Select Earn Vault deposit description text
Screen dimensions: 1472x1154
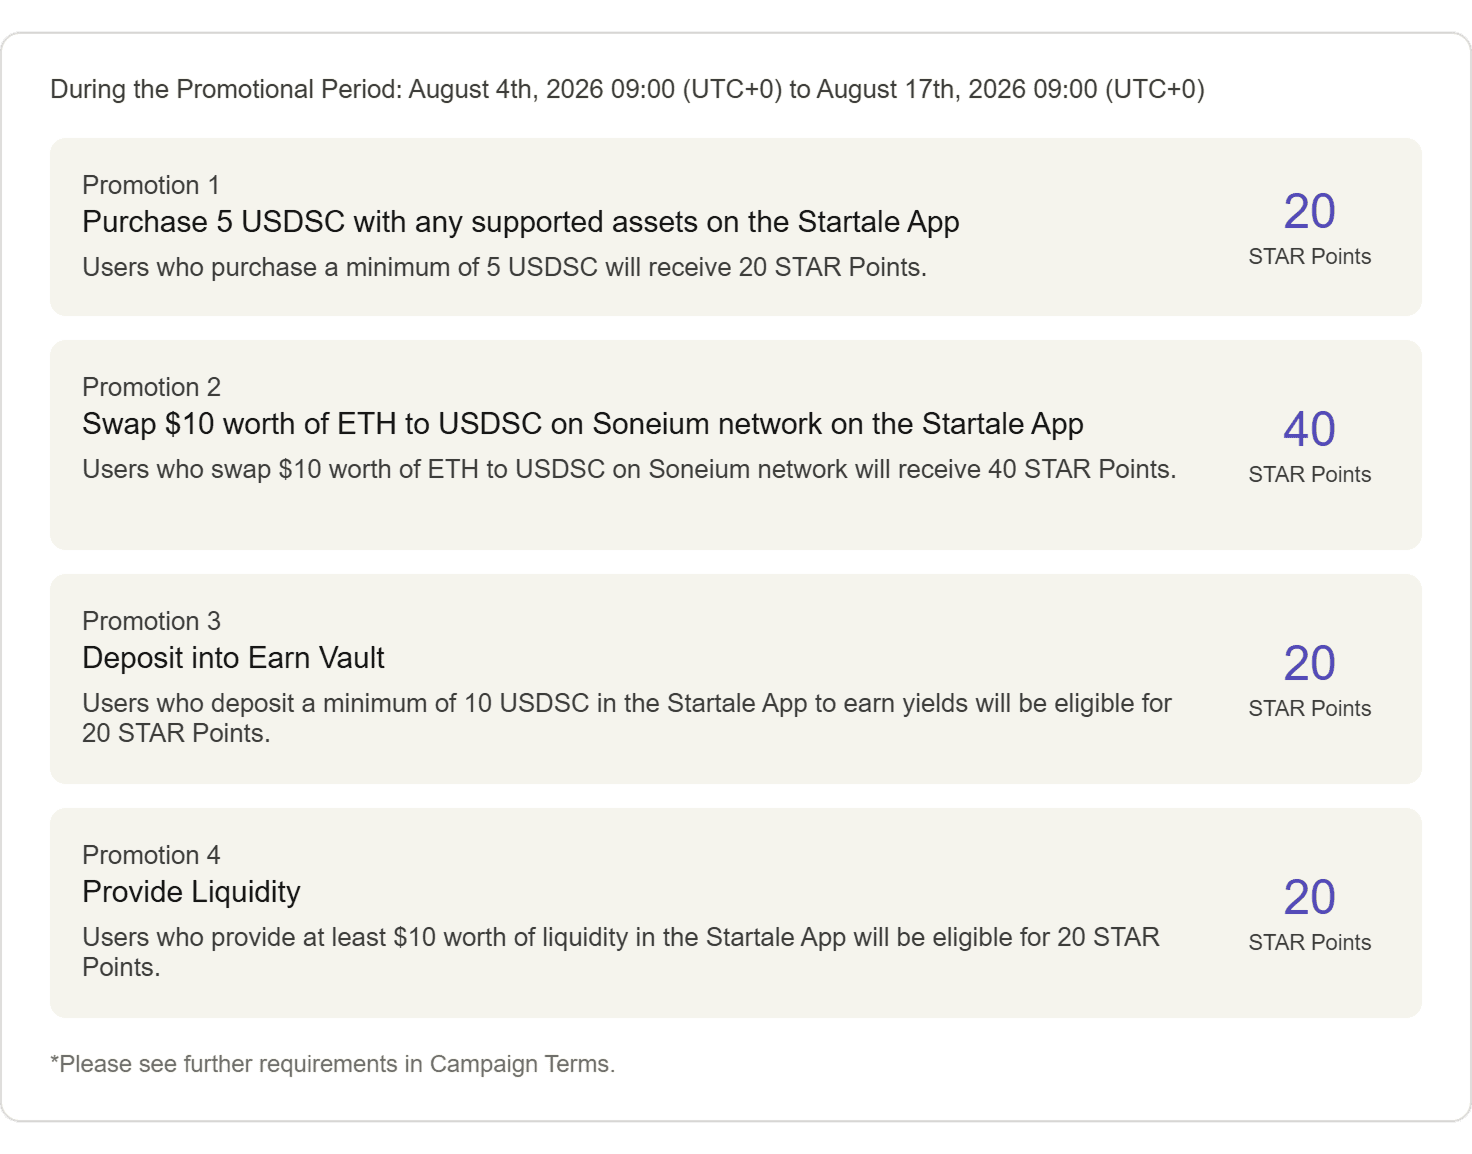(x=627, y=718)
